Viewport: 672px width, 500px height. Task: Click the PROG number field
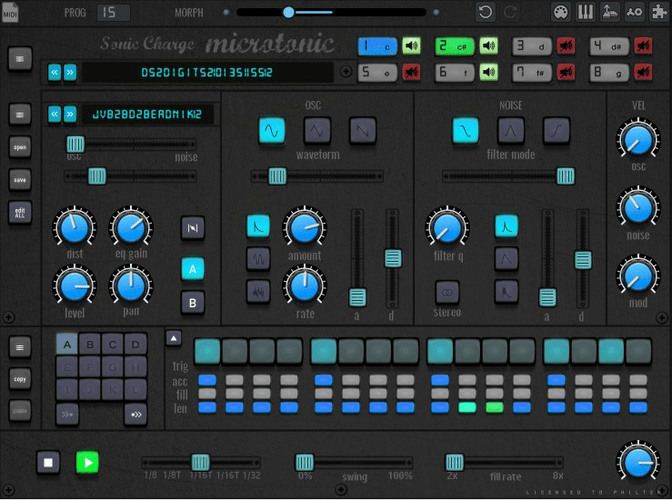click(113, 12)
